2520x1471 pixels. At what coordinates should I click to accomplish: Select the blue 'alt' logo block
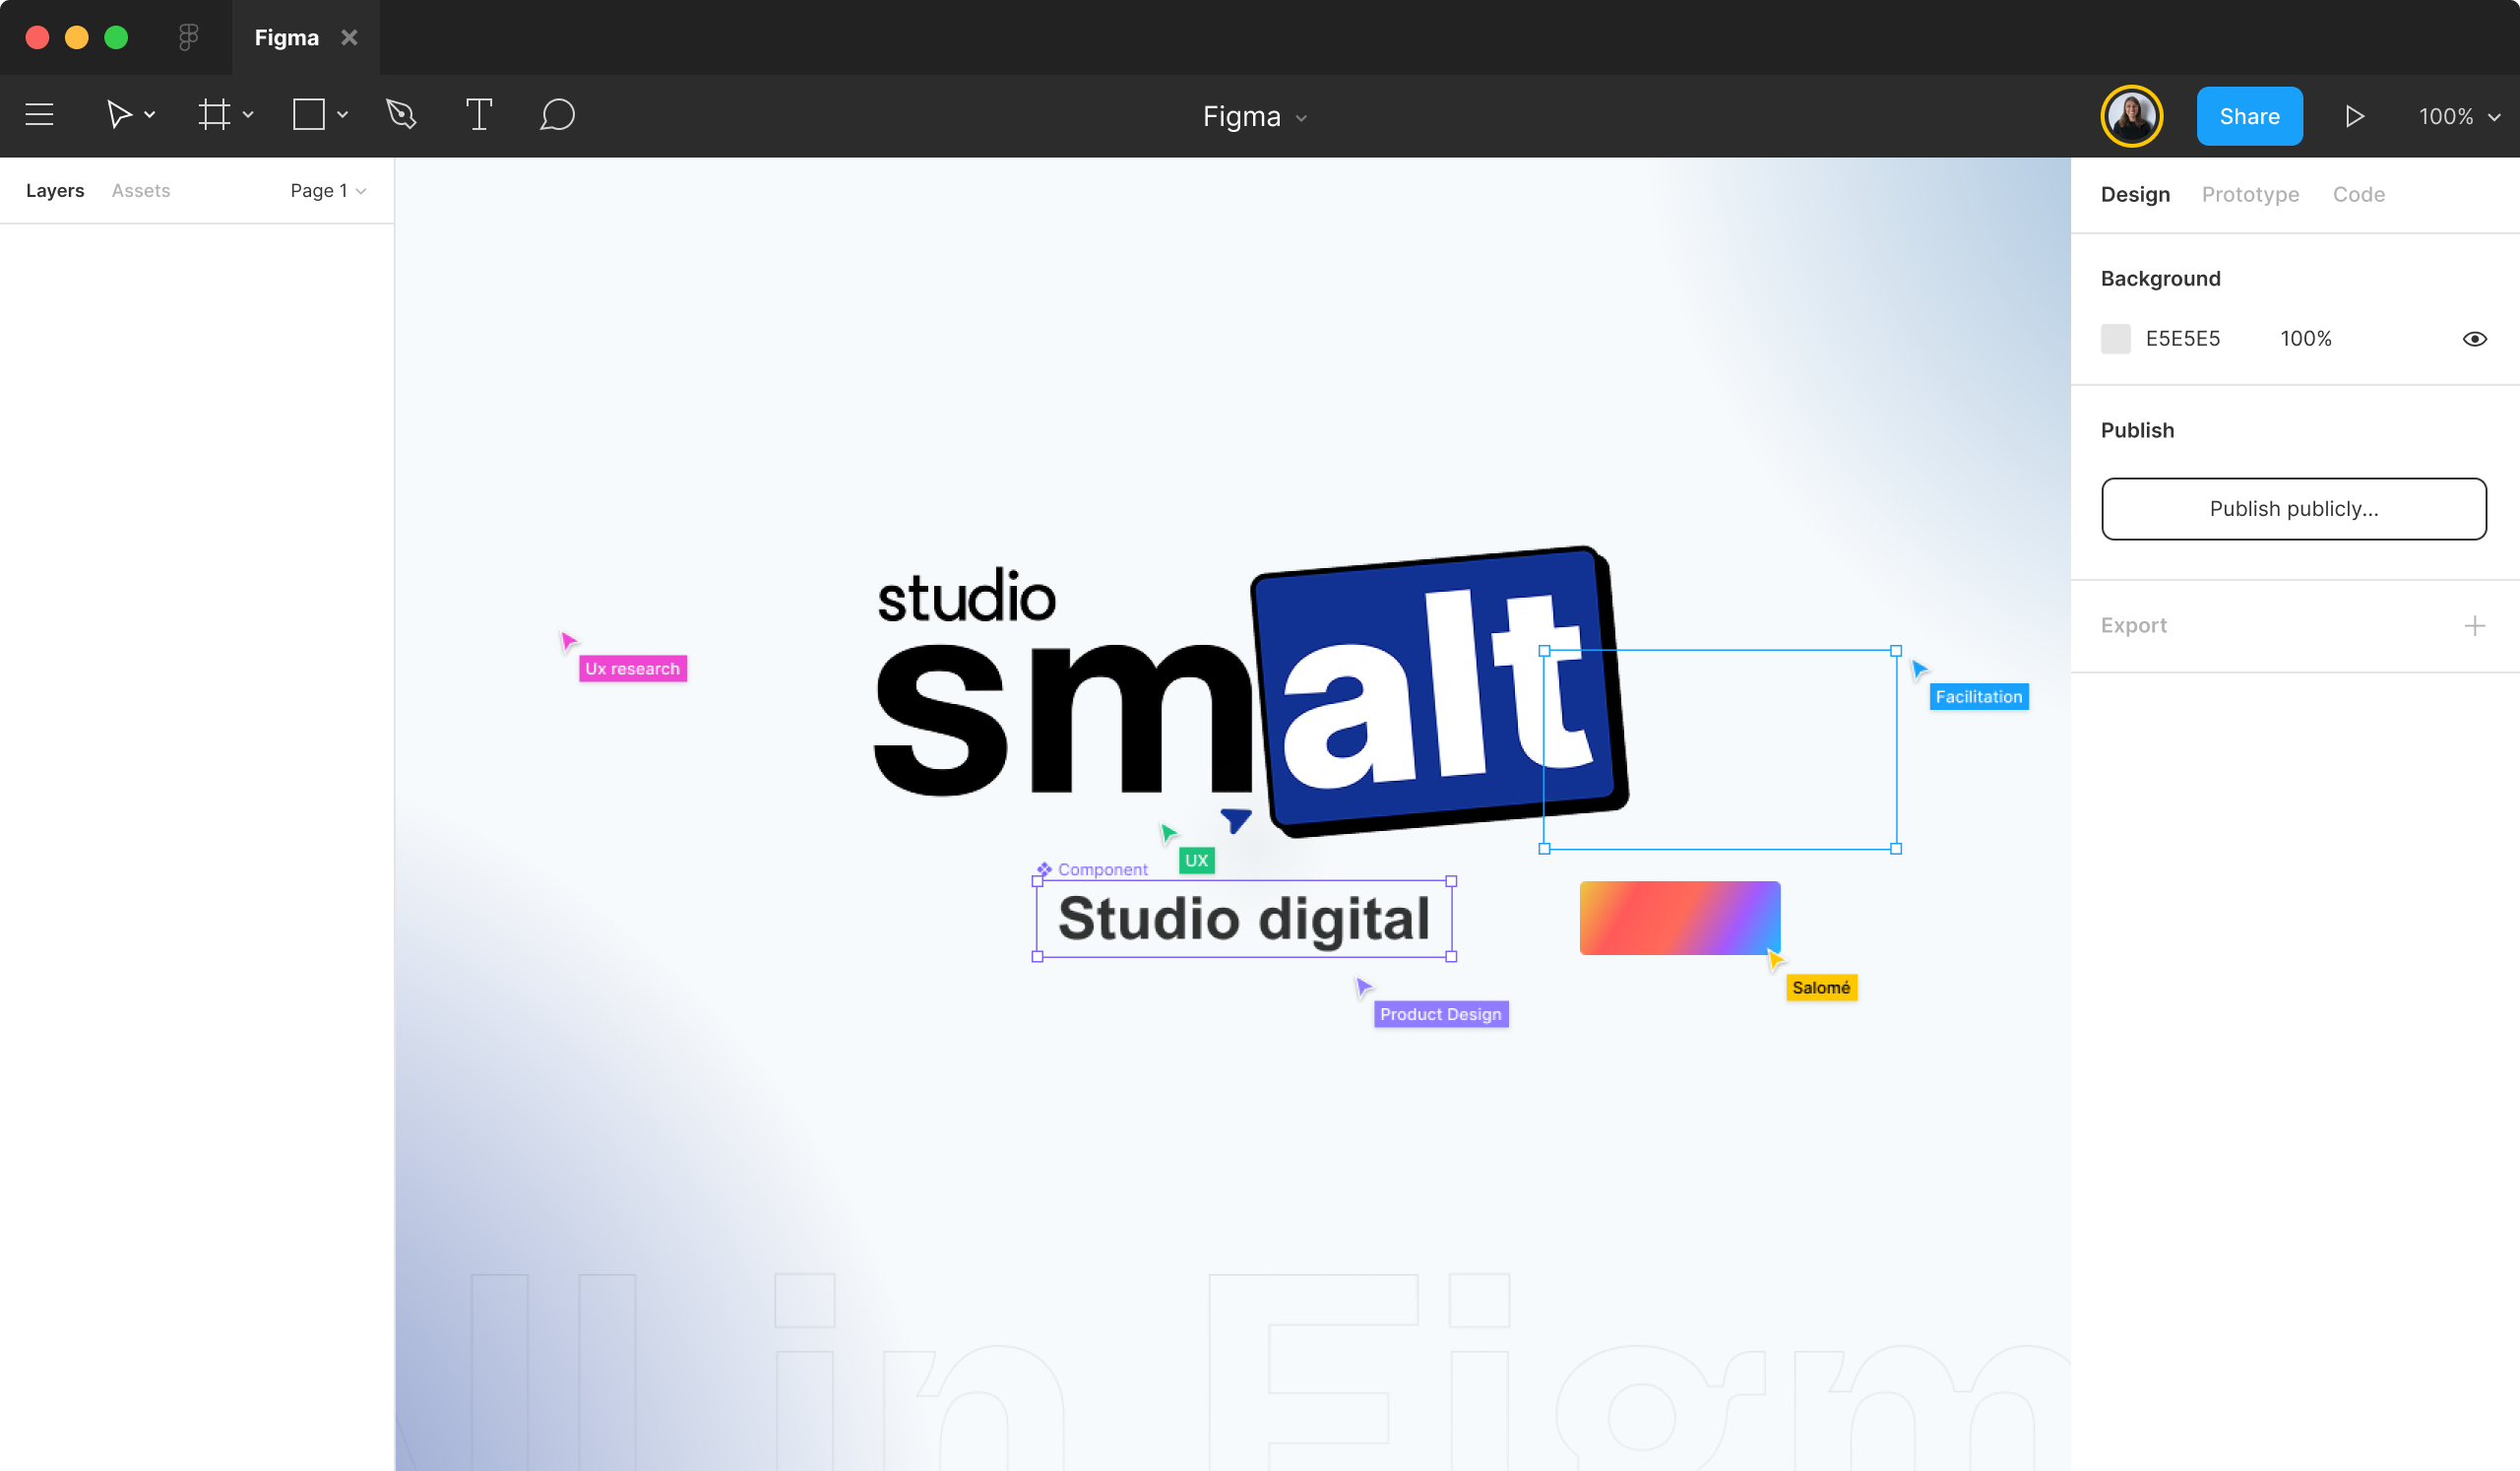tap(1438, 690)
